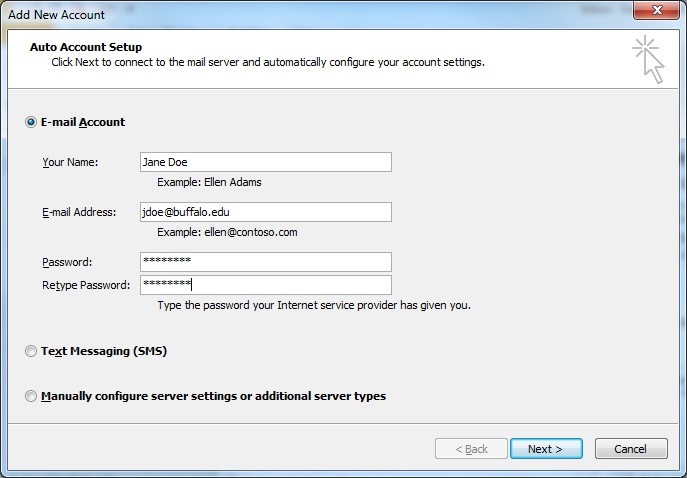Select Manually configure server settings option
687x478 pixels.
coord(31,396)
